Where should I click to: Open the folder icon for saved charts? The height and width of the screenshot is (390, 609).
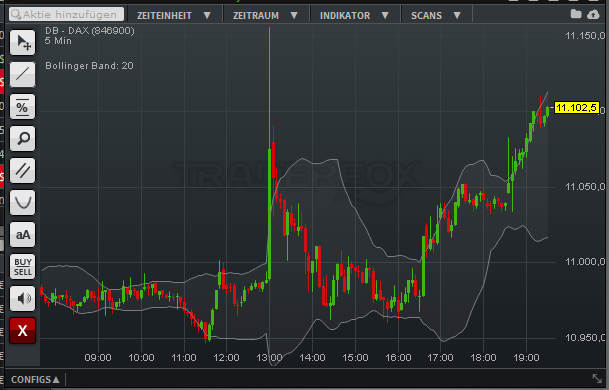576,14
